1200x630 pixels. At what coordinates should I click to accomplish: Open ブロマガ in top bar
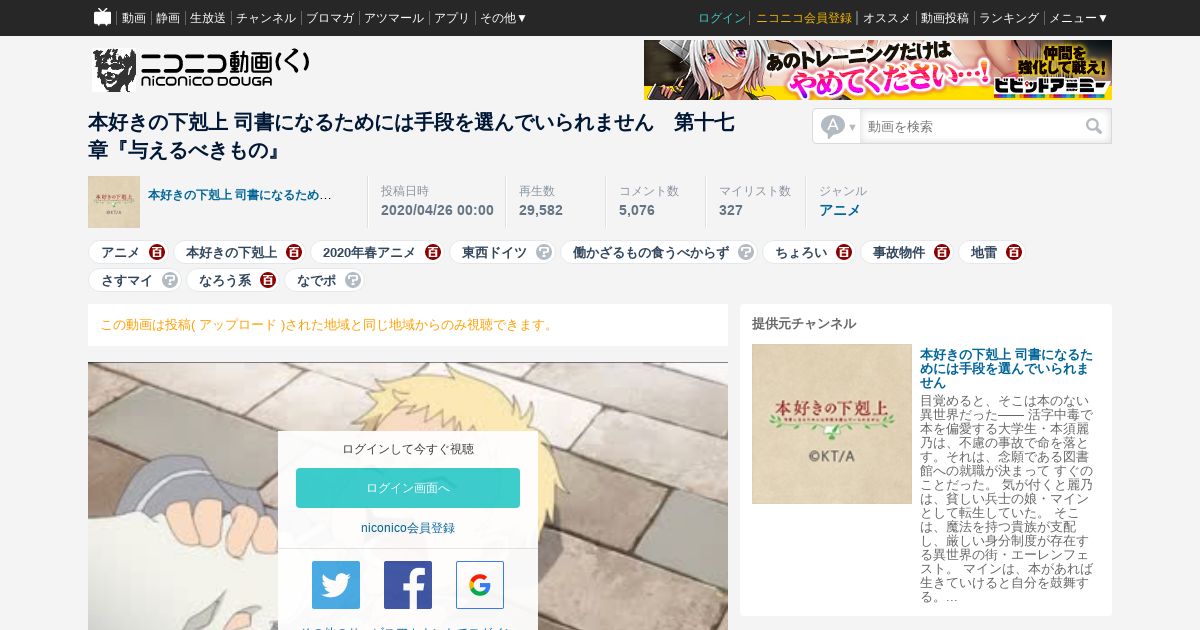pos(330,18)
